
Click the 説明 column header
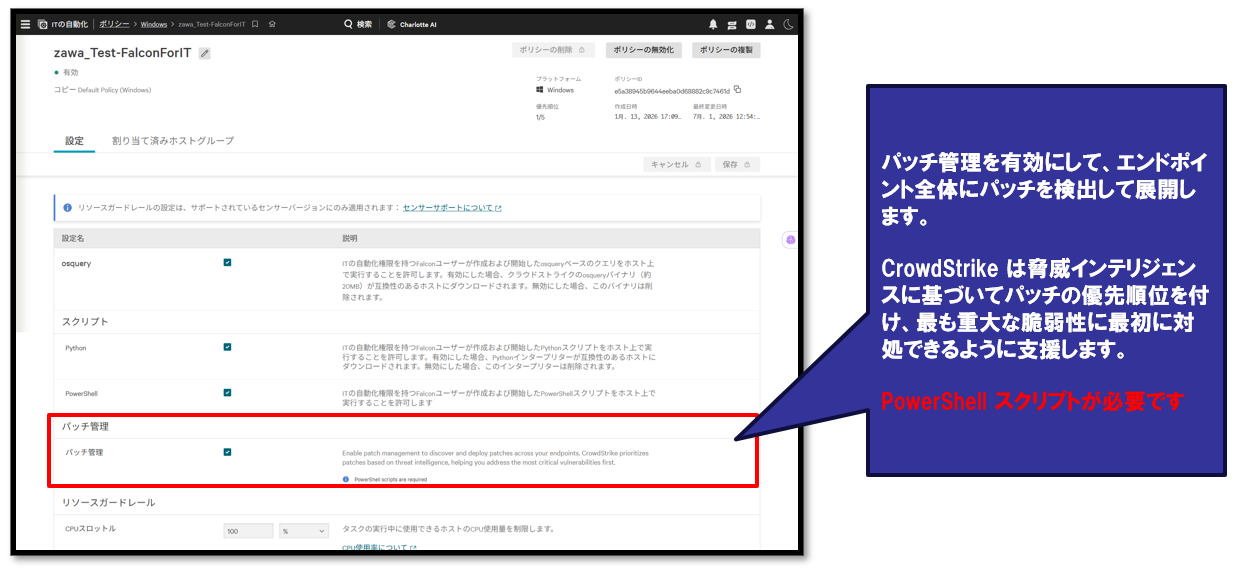(x=350, y=239)
